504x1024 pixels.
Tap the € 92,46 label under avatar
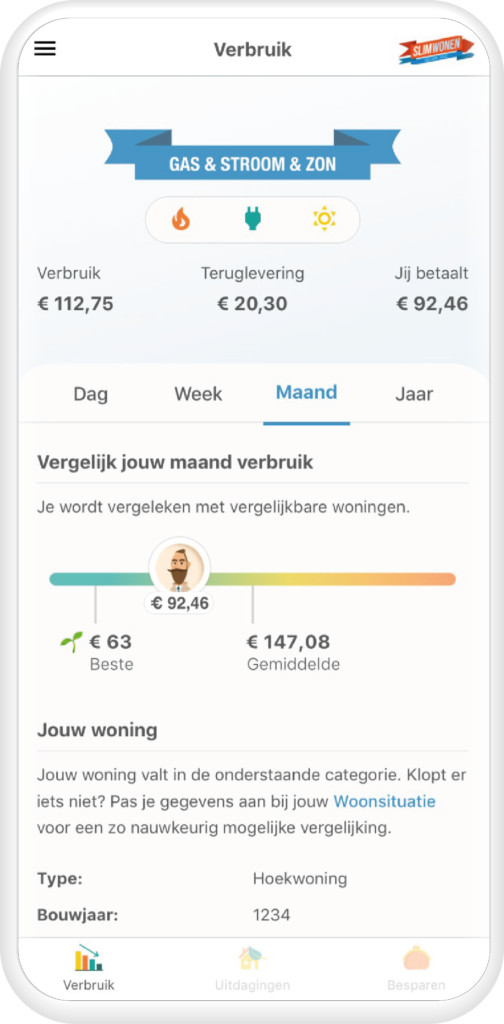coord(180,603)
